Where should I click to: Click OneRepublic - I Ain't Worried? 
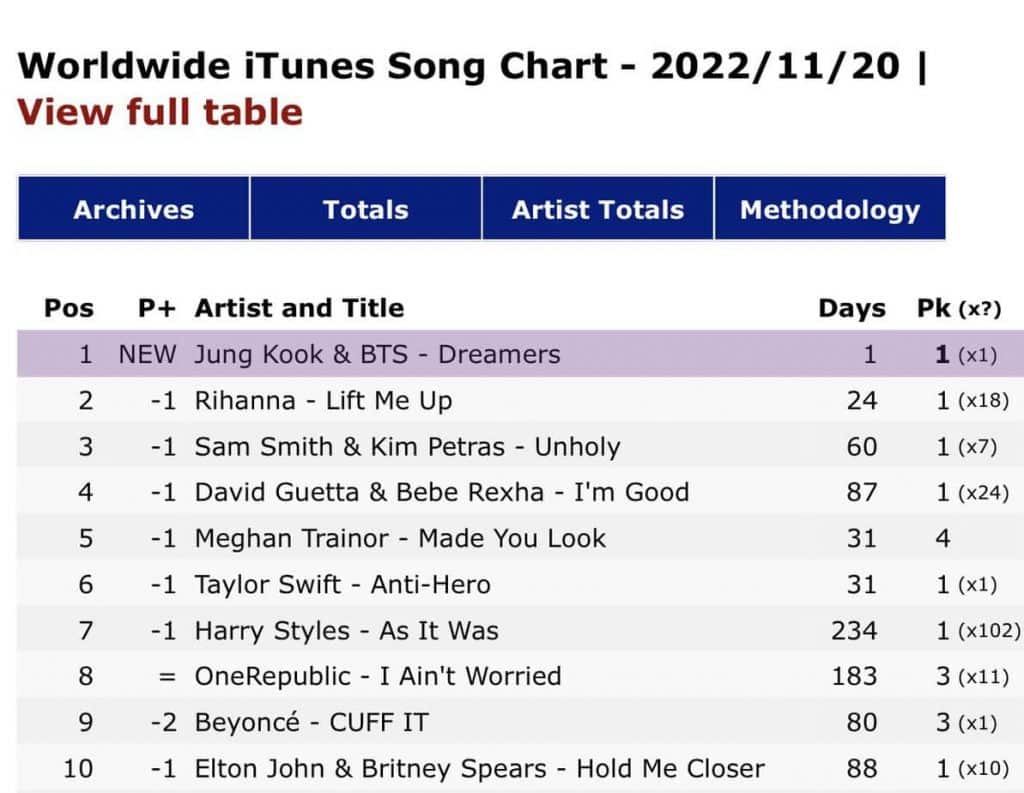point(377,676)
